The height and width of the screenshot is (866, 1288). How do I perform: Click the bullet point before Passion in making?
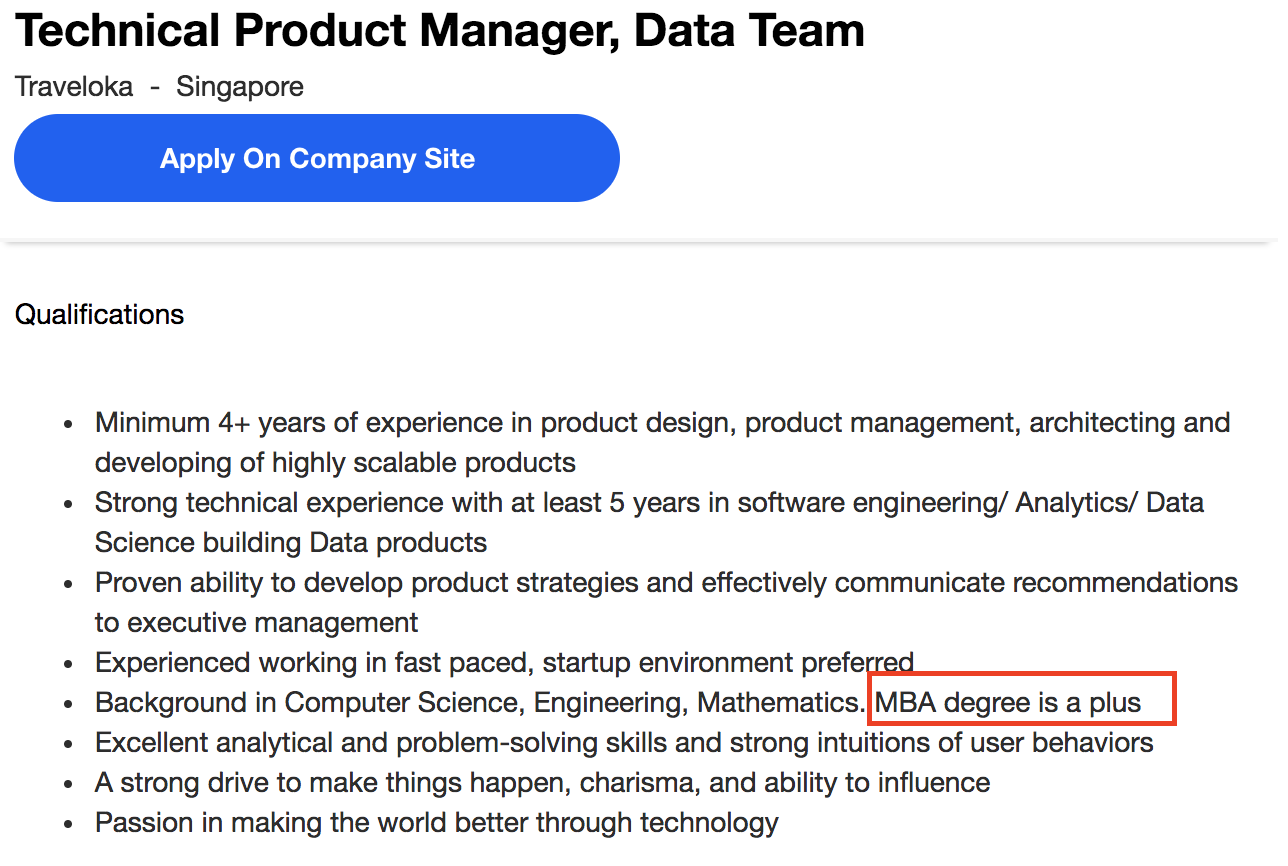pos(69,825)
